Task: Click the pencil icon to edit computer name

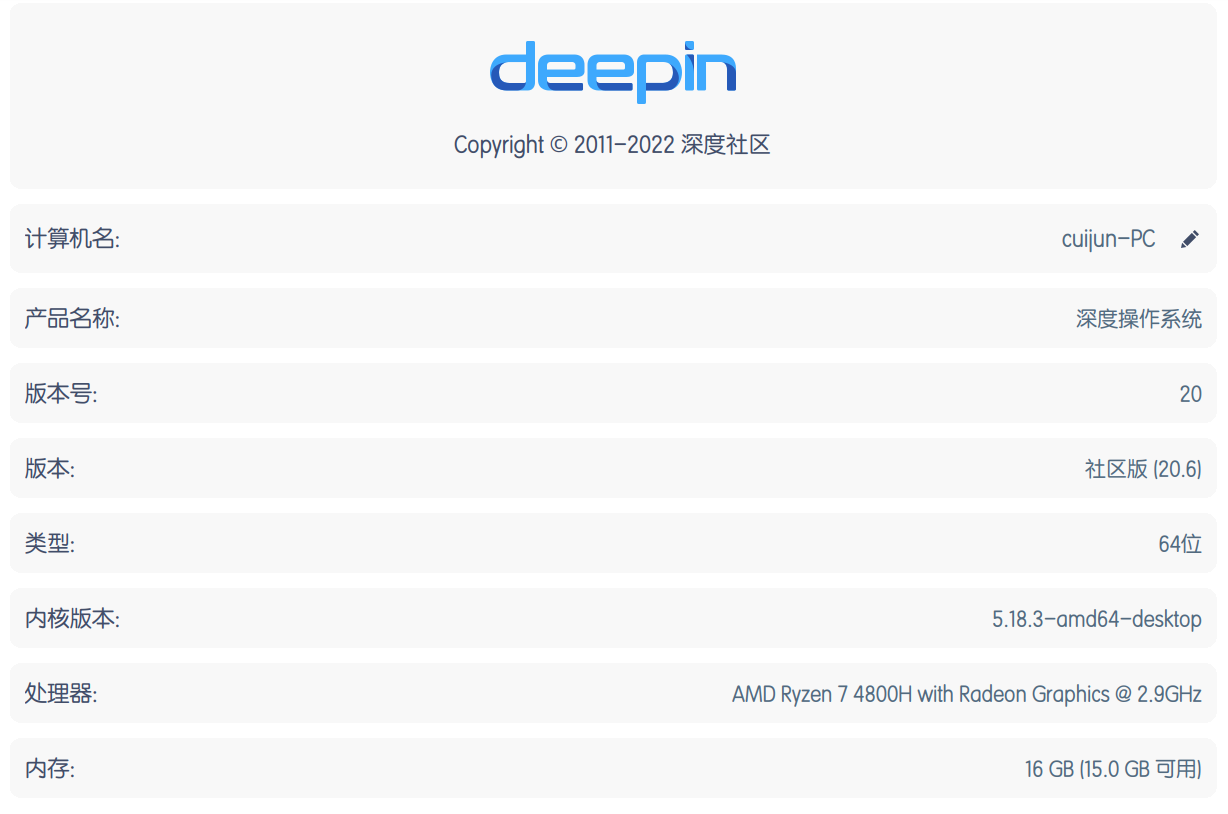Action: 1189,239
